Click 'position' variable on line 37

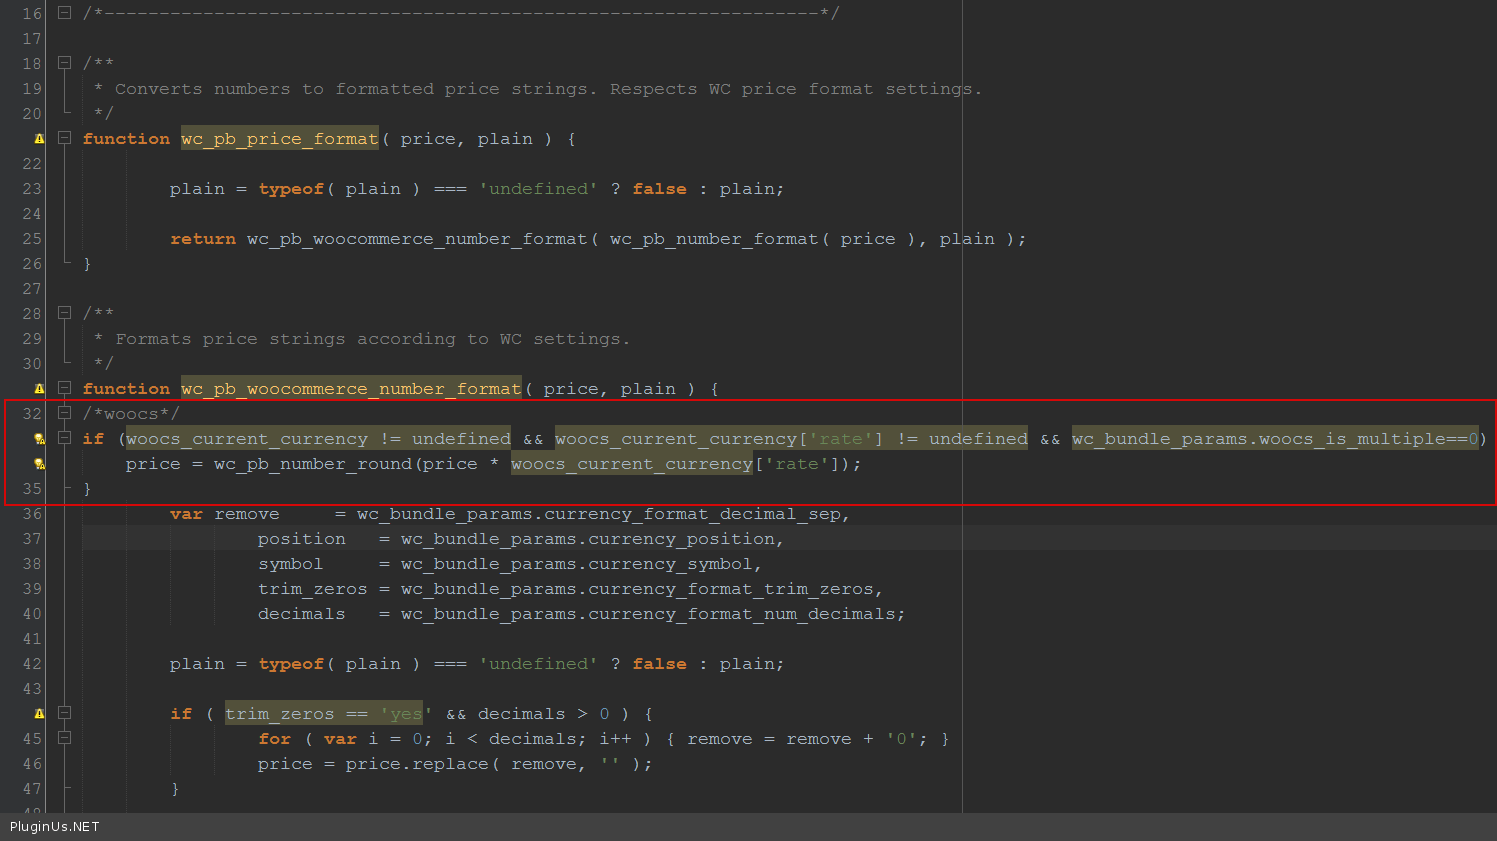pos(302,539)
